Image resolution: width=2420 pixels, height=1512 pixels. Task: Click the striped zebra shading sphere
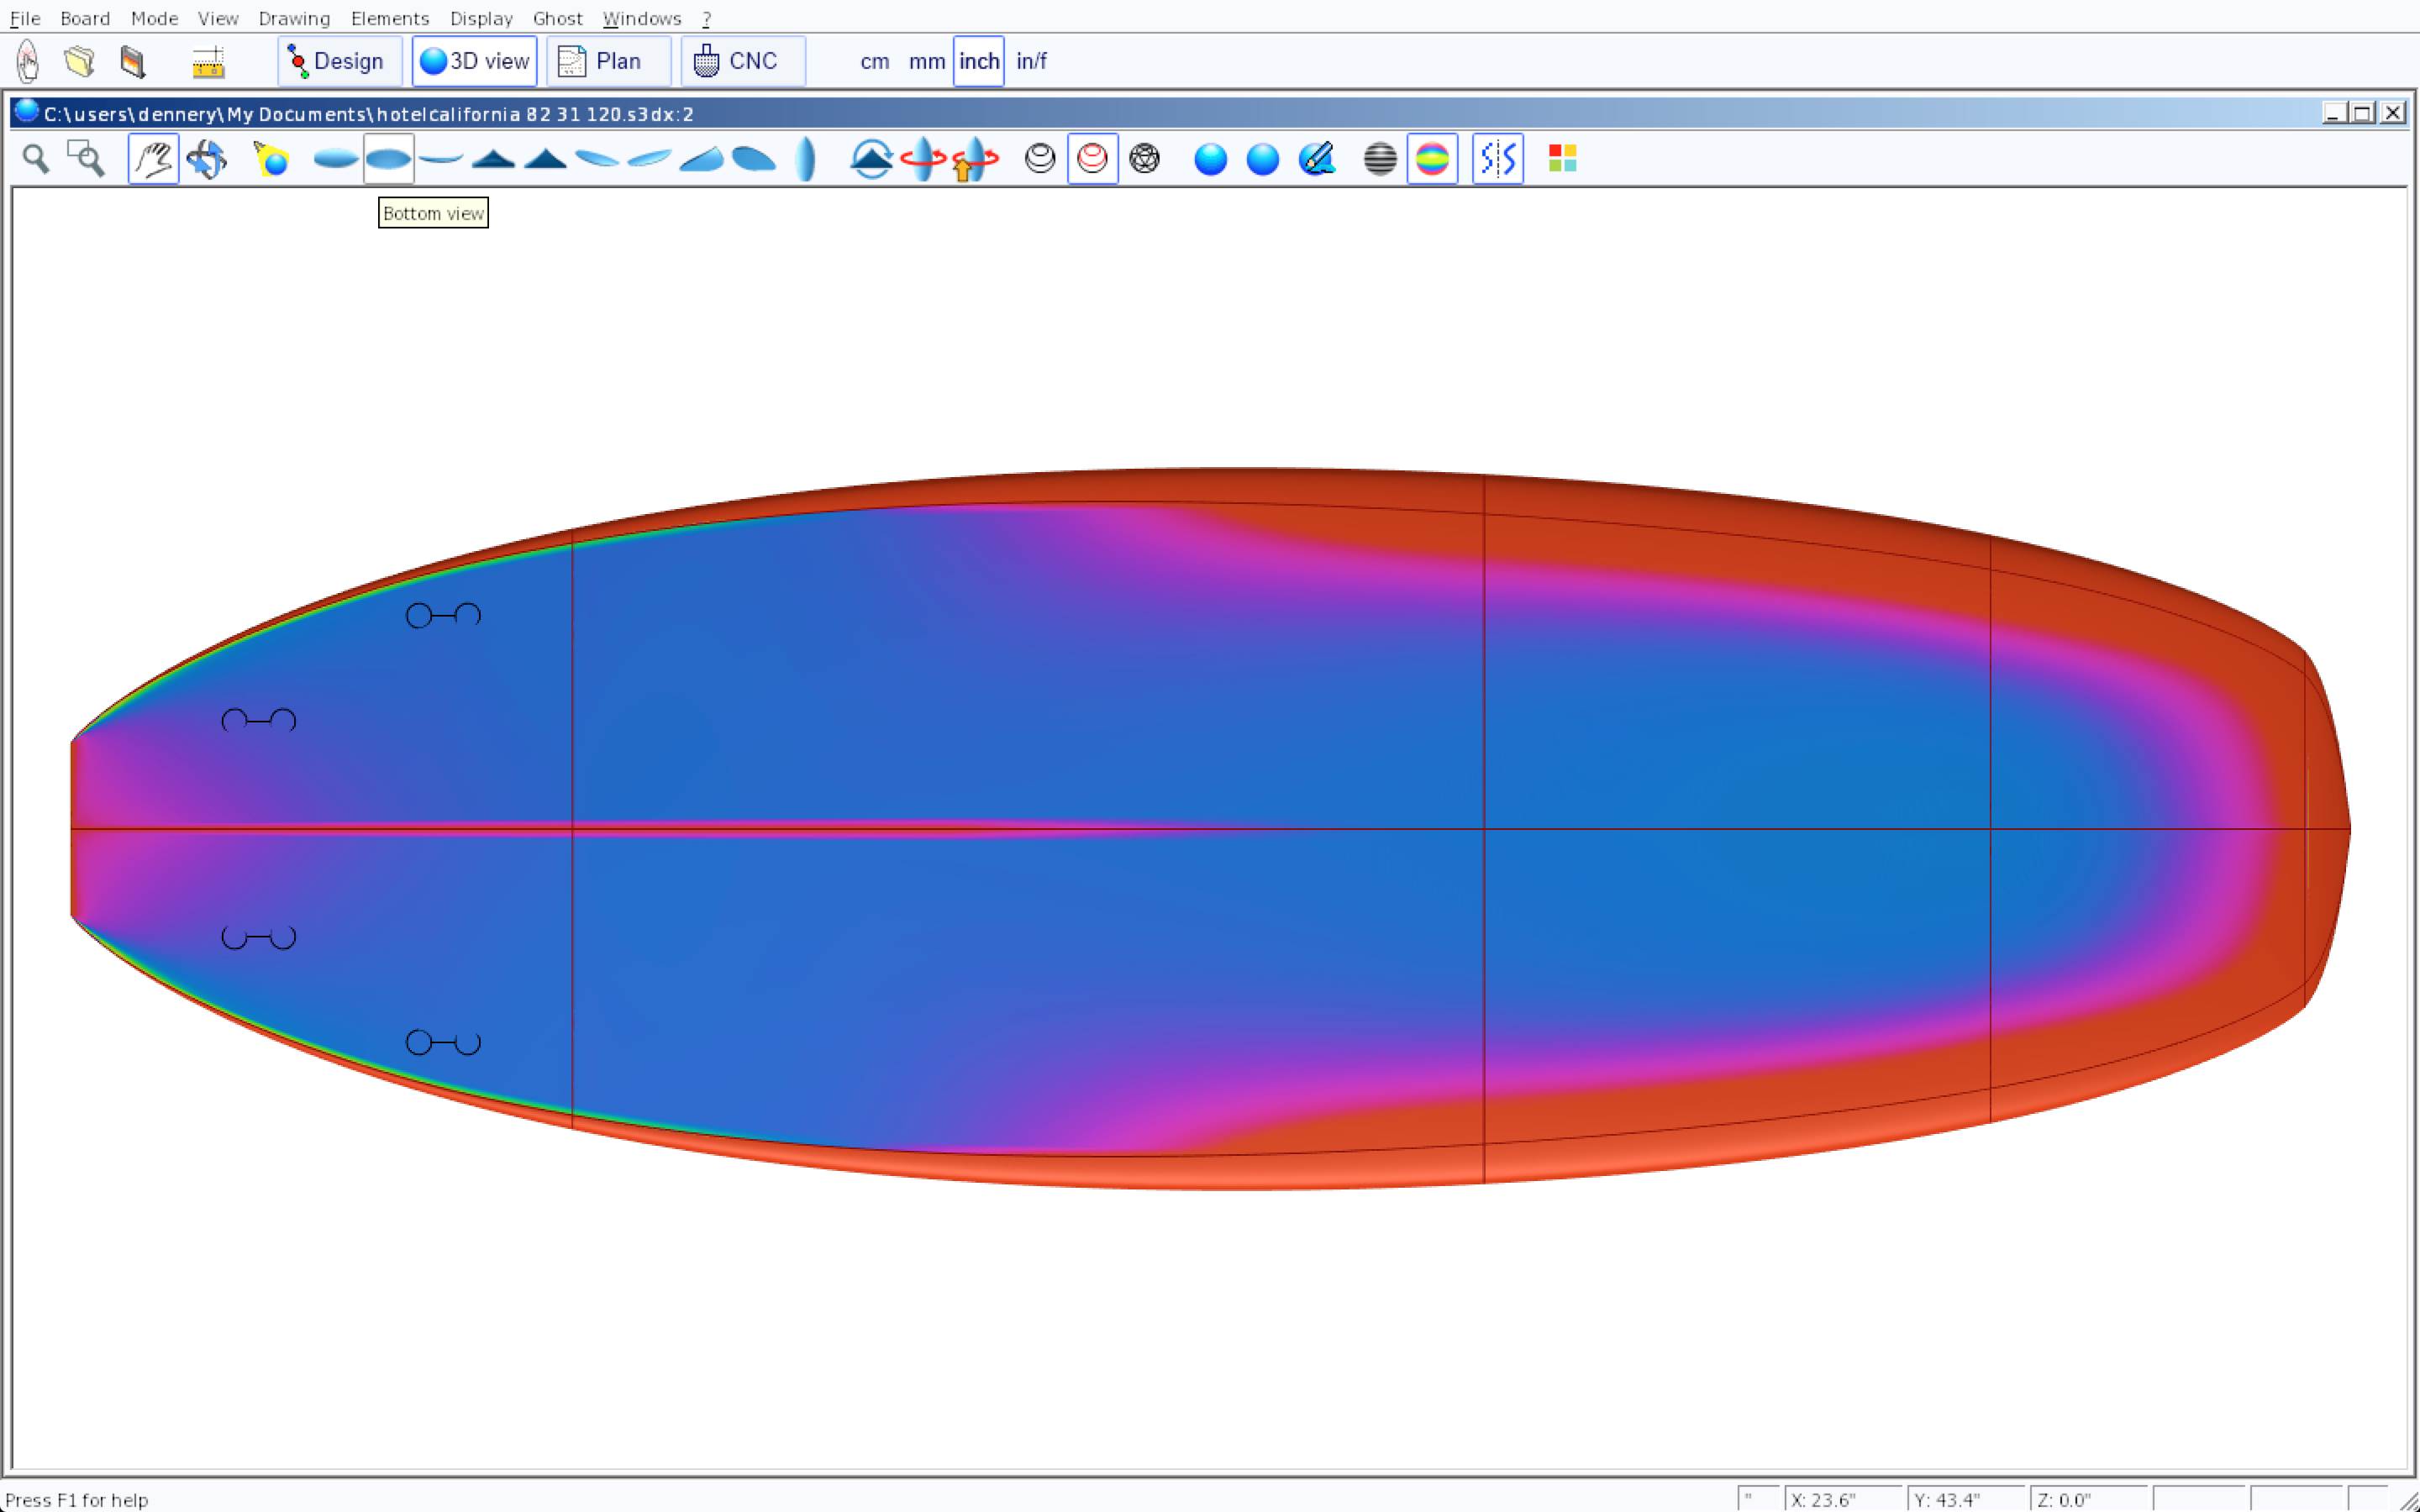coord(1379,159)
